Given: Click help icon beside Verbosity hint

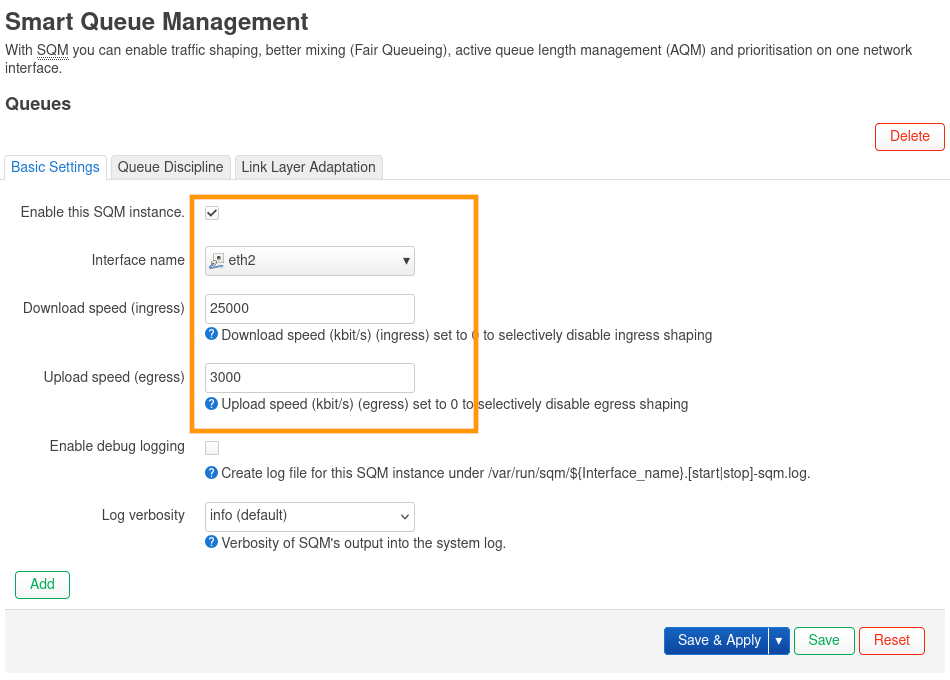Looking at the screenshot, I should tap(211, 542).
